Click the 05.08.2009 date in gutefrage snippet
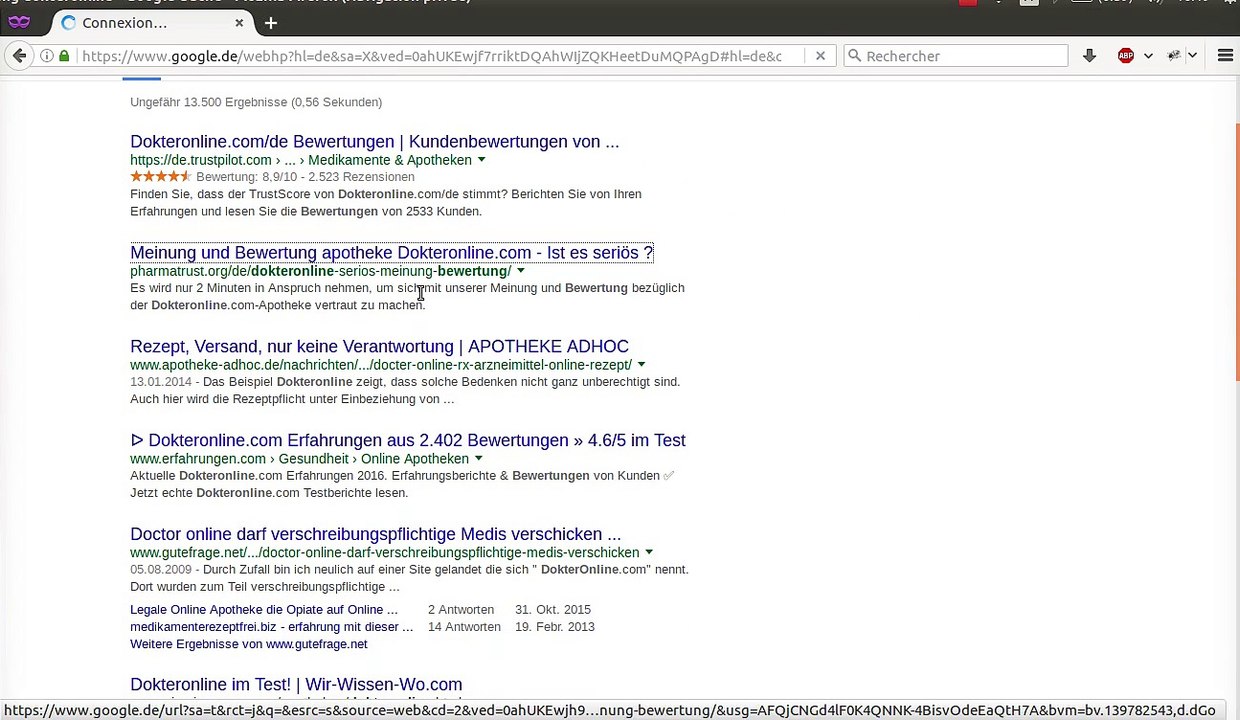Screen dimensions: 1240x720 160,570
